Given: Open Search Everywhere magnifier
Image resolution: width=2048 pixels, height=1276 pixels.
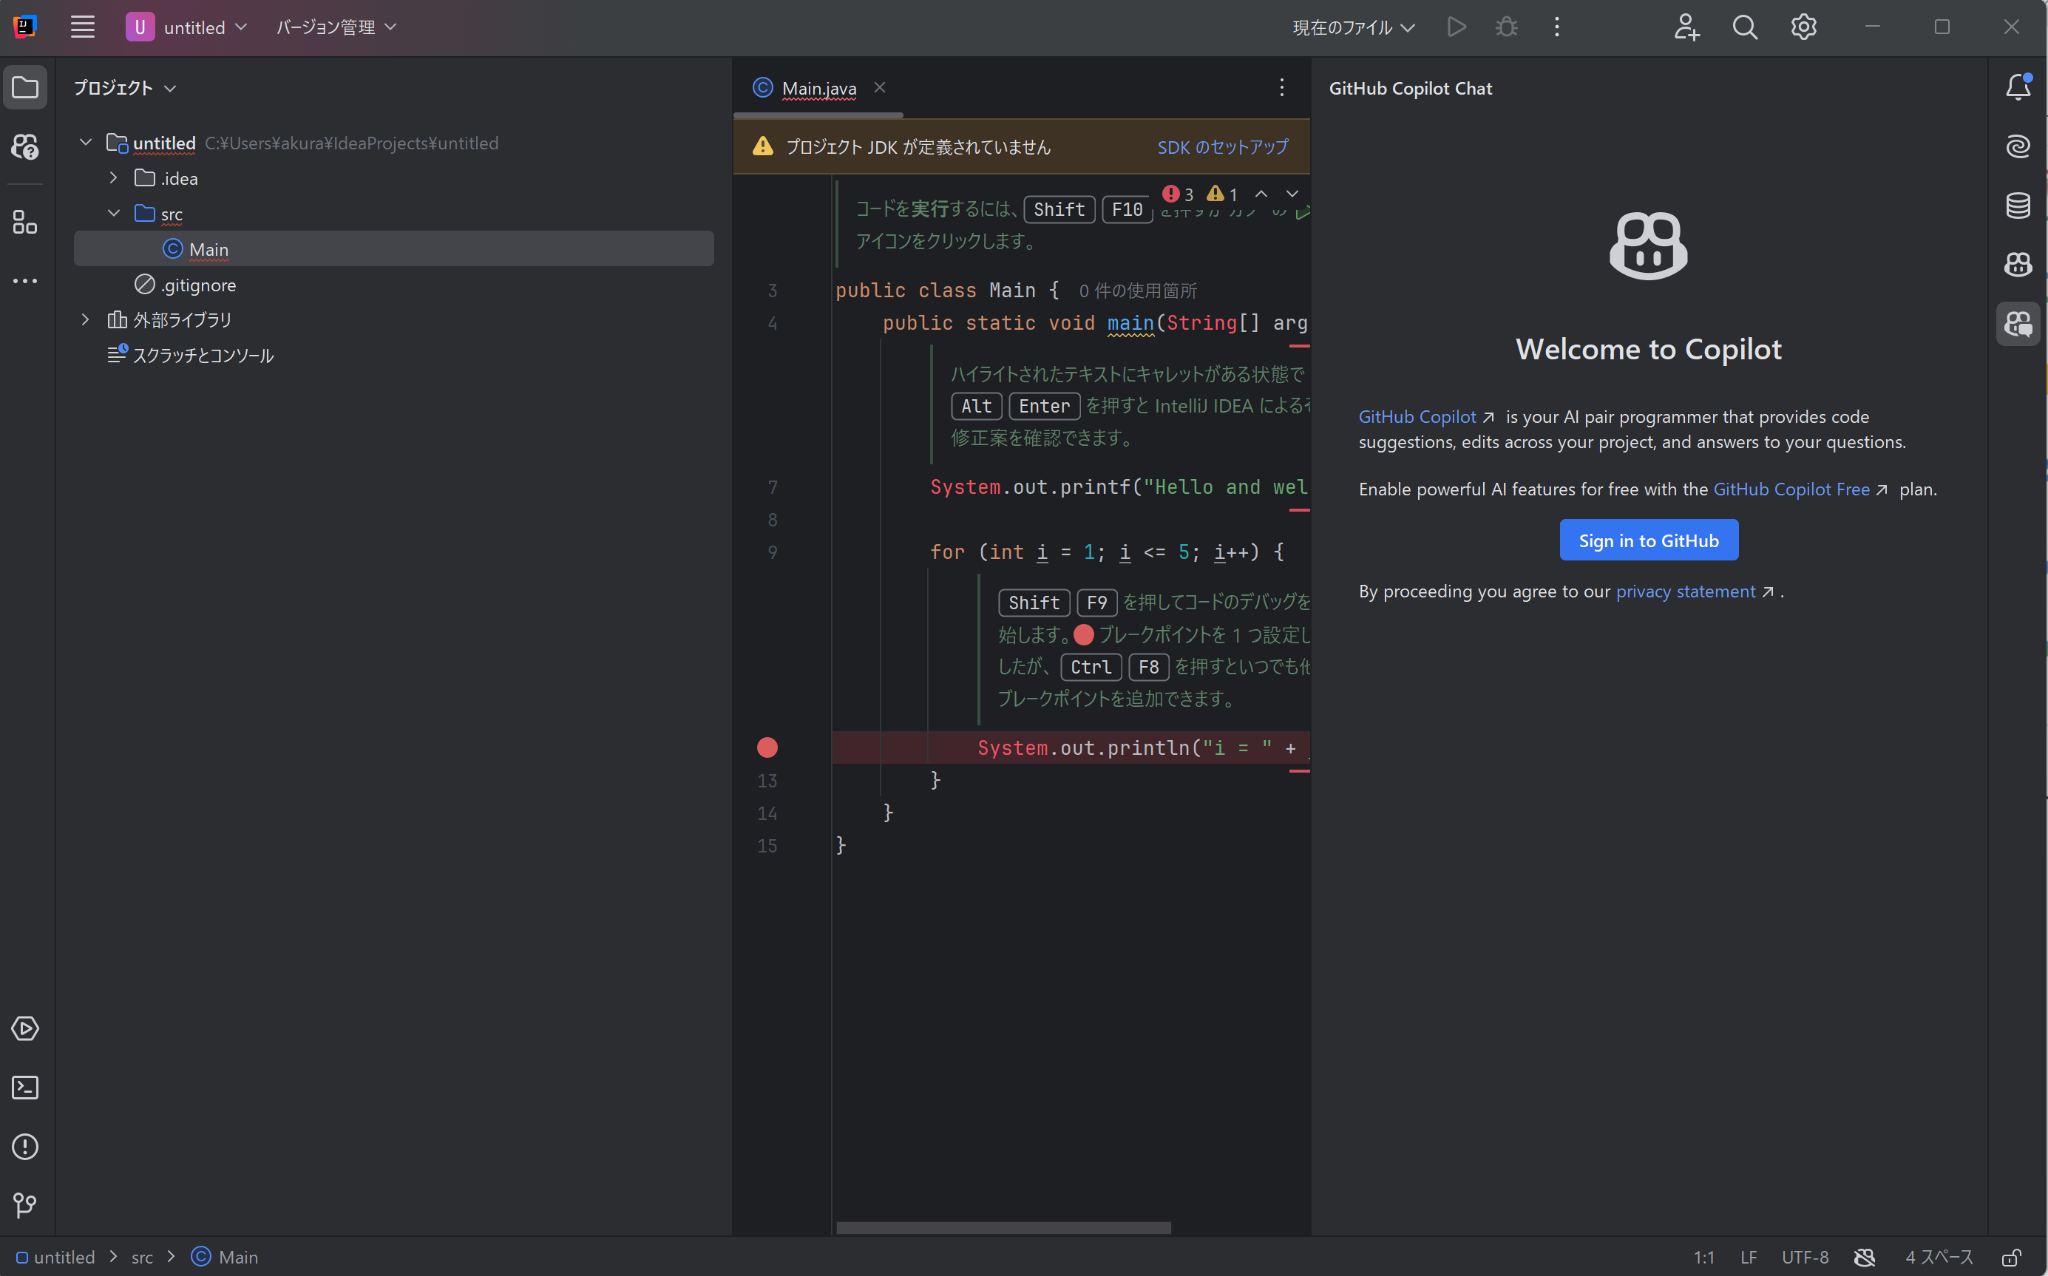Looking at the screenshot, I should point(1745,27).
